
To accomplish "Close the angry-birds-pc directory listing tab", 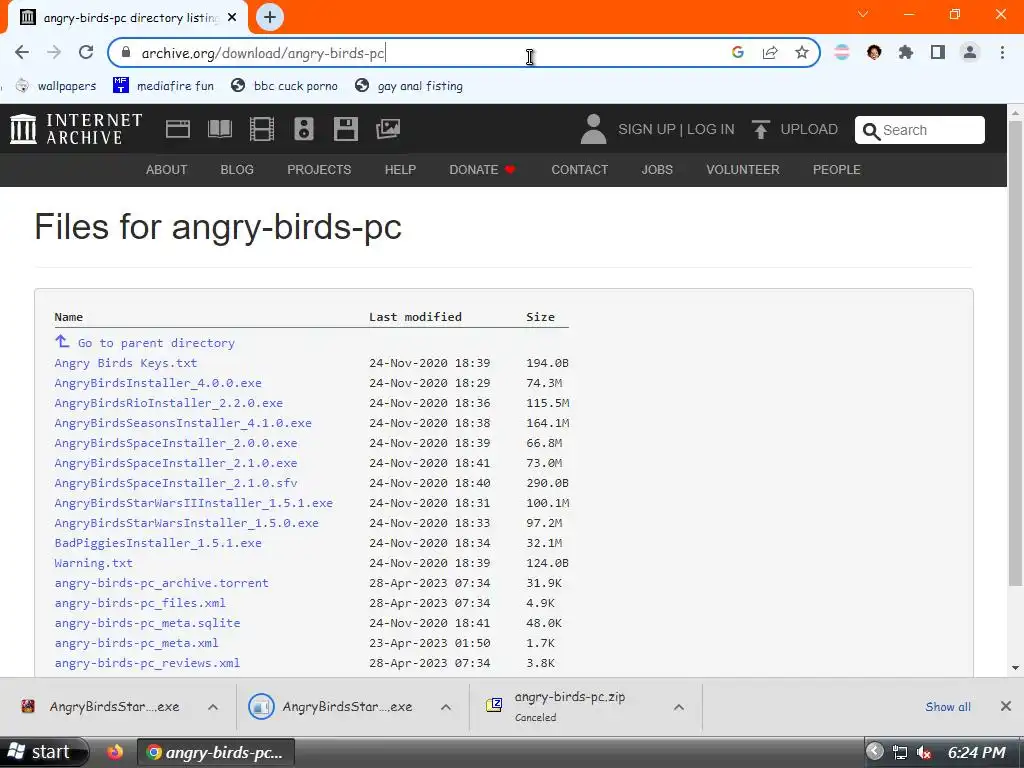I will pyautogui.click(x=232, y=18).
